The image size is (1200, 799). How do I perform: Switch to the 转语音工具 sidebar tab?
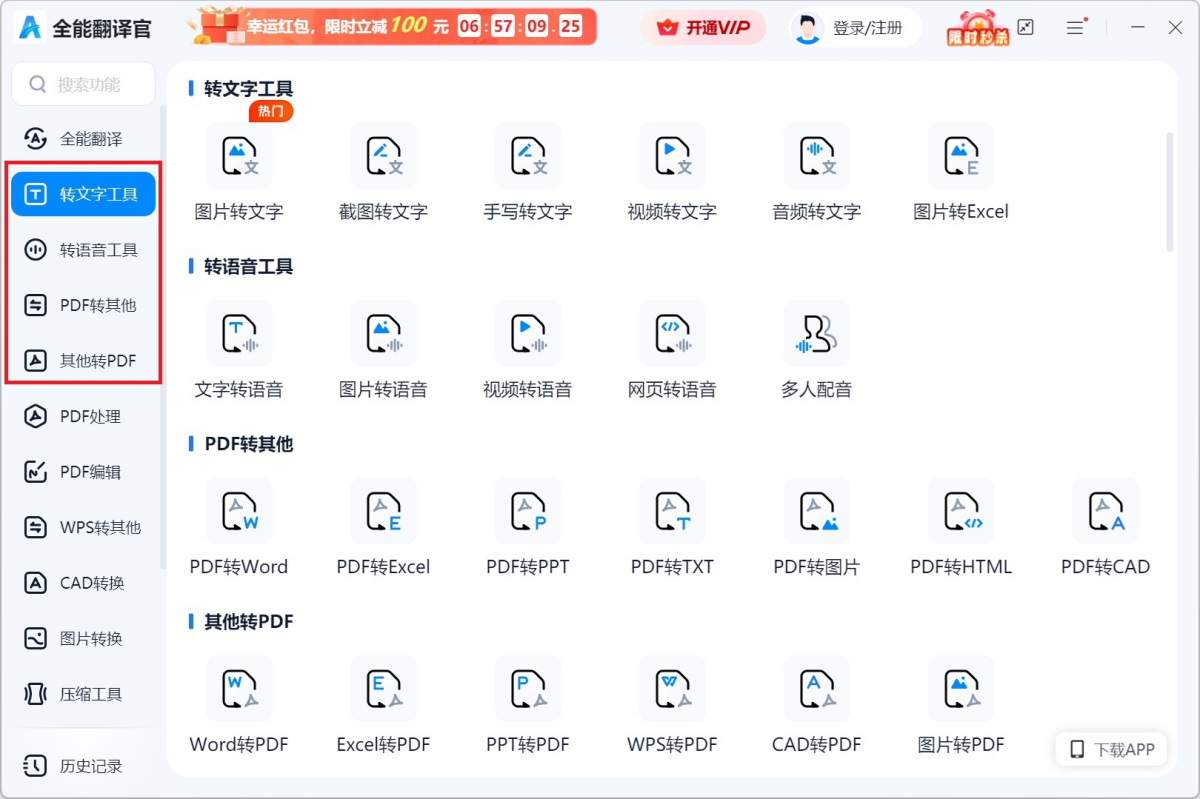pos(83,250)
